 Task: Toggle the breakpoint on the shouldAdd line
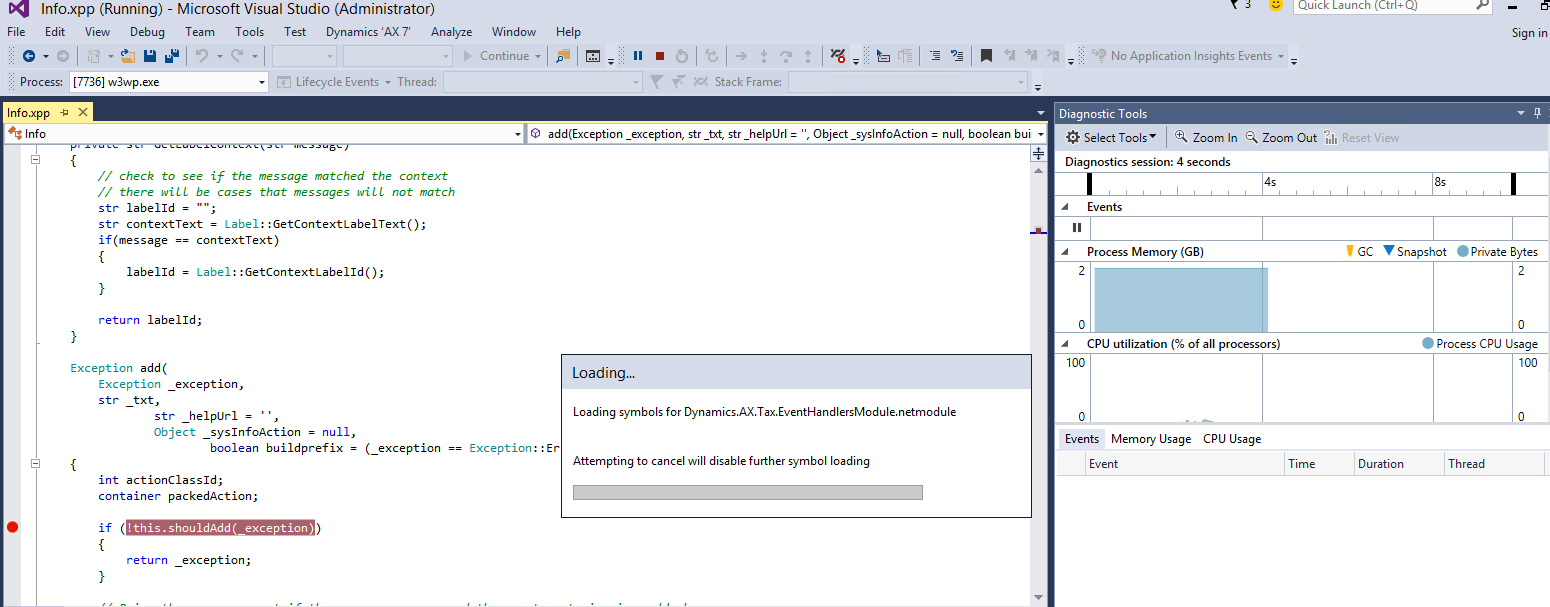(x=13, y=527)
